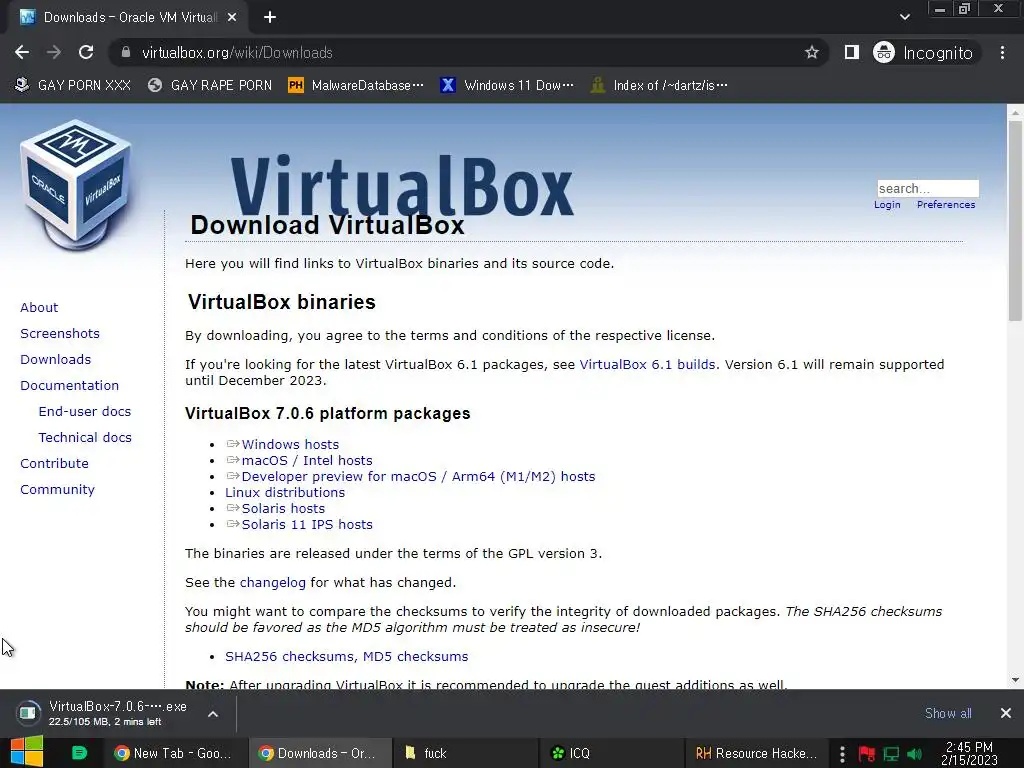1024x768 pixels.
Task: Open the tab search chevron
Action: pyautogui.click(x=904, y=17)
